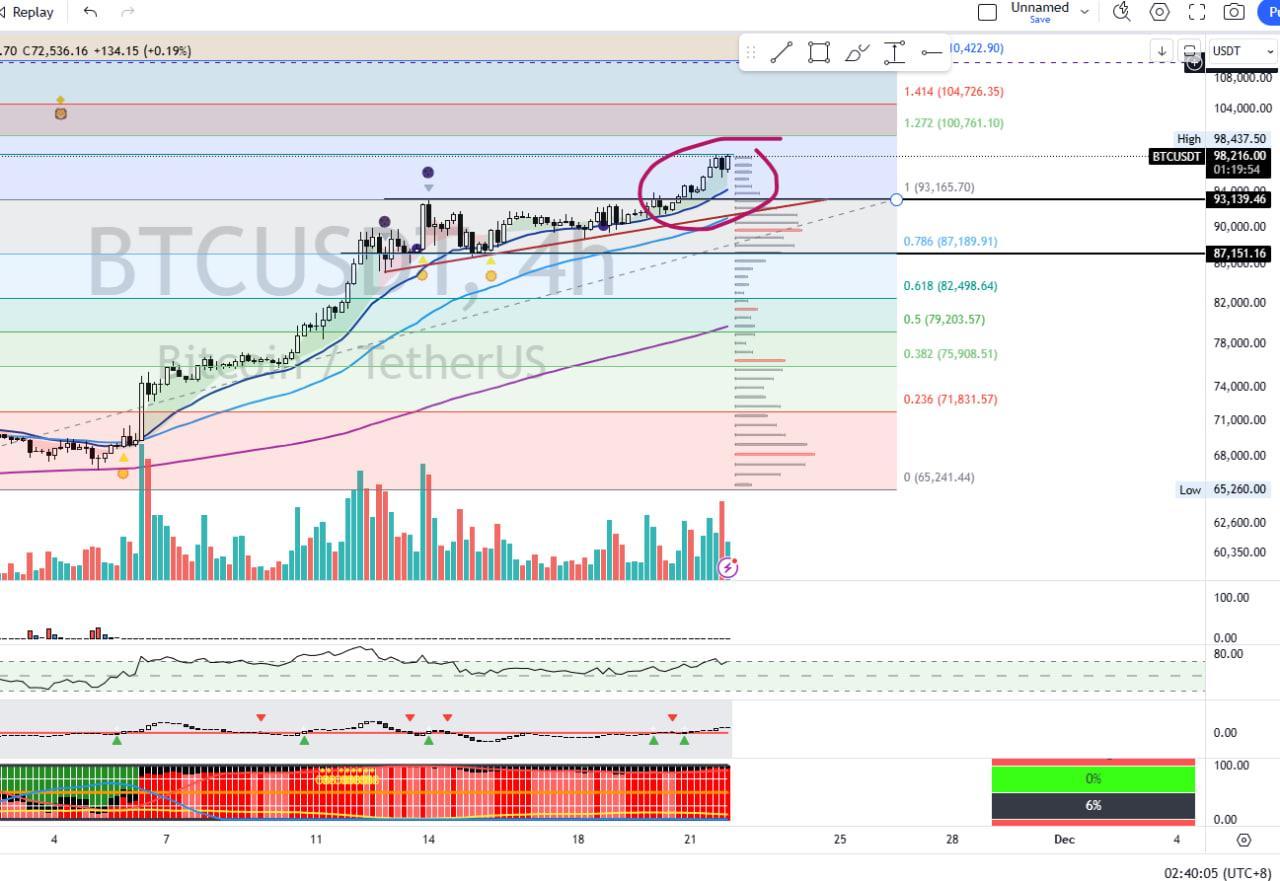Select the Brush drawing tool

click(x=856, y=53)
